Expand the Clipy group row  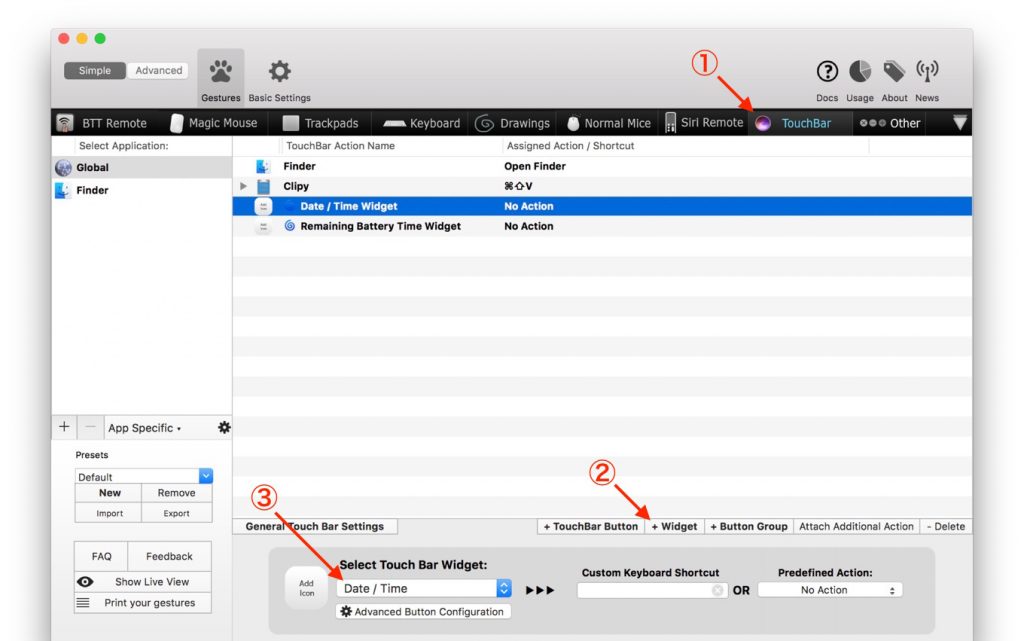coord(243,186)
